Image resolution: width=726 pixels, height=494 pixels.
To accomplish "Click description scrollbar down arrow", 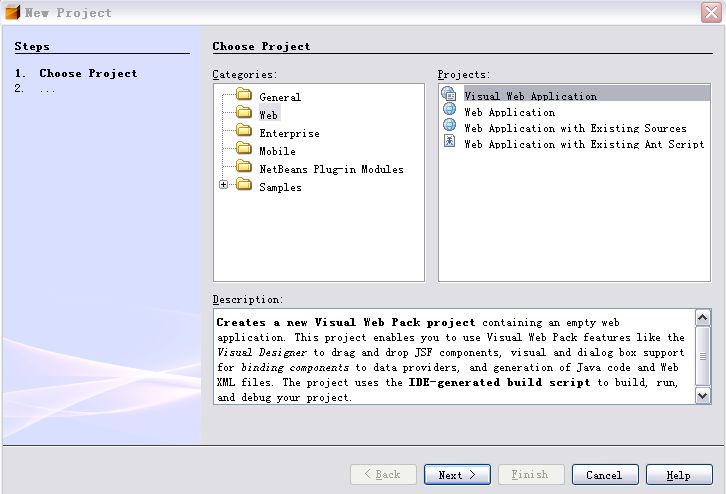I will click(702, 396).
